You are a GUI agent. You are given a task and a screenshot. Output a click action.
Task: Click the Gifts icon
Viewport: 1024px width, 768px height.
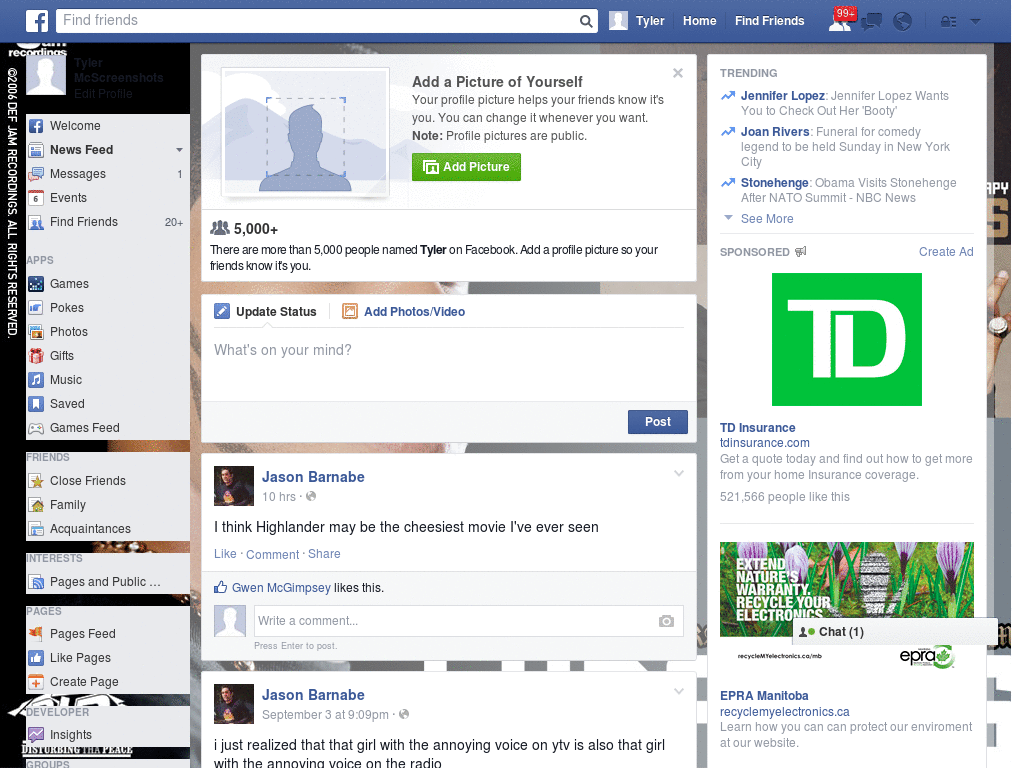(x=36, y=356)
